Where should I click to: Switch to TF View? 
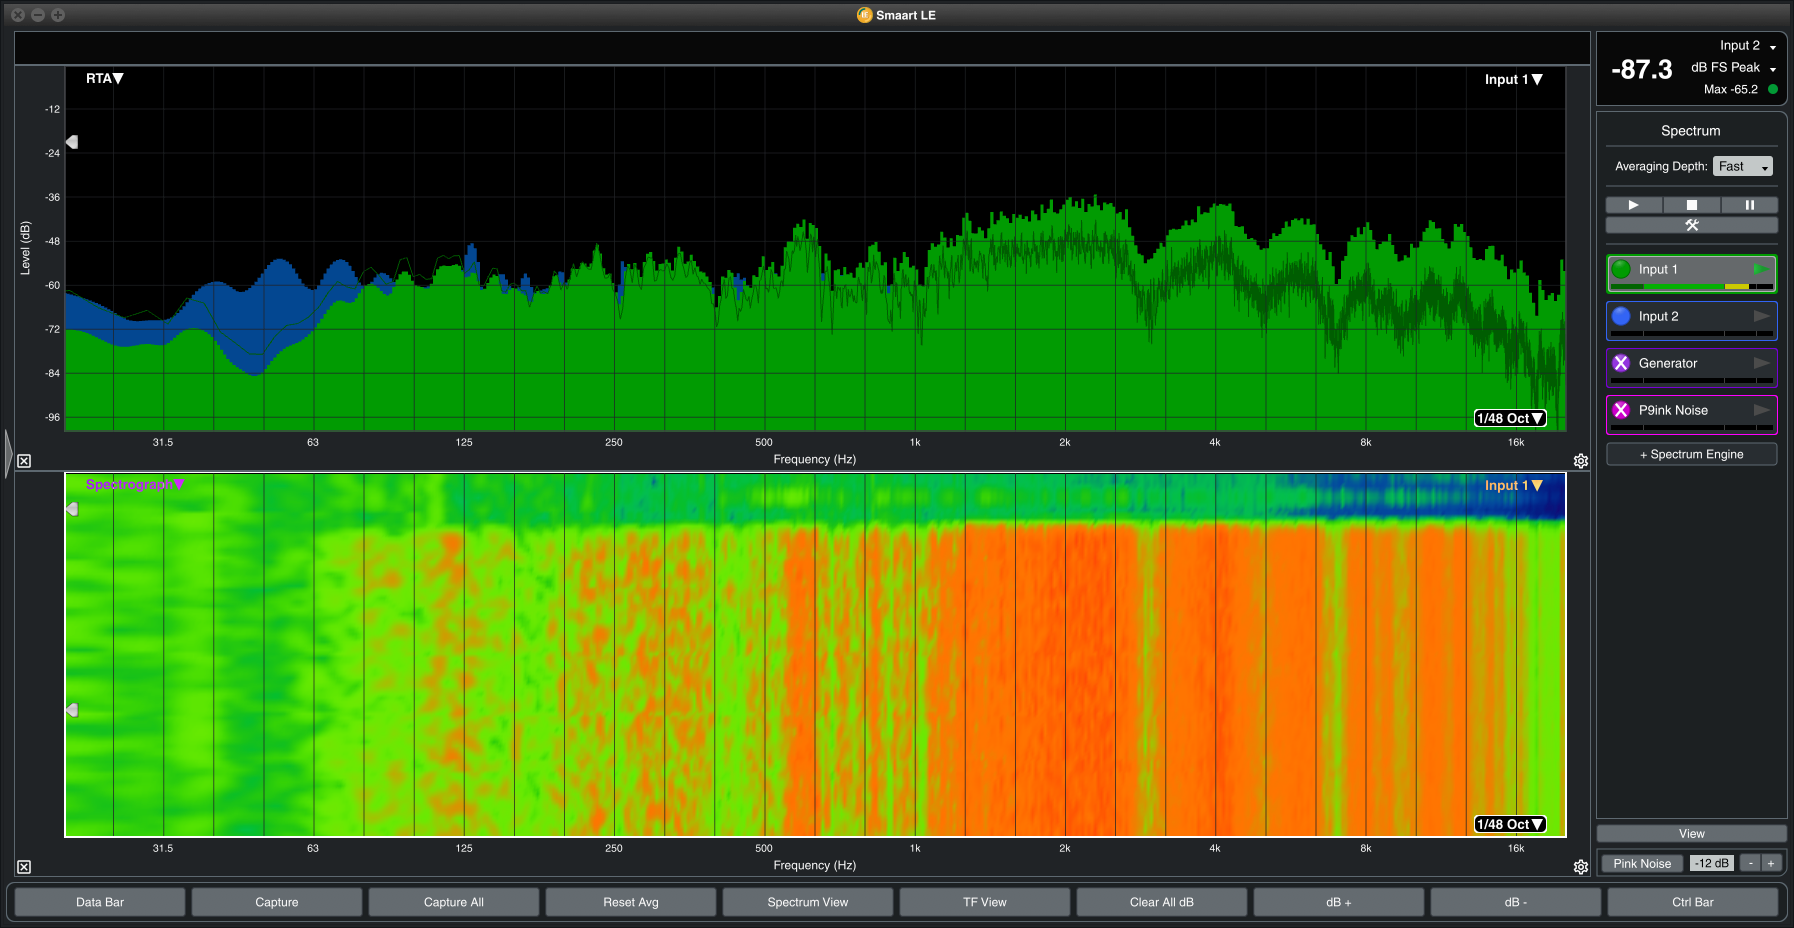pos(985,902)
